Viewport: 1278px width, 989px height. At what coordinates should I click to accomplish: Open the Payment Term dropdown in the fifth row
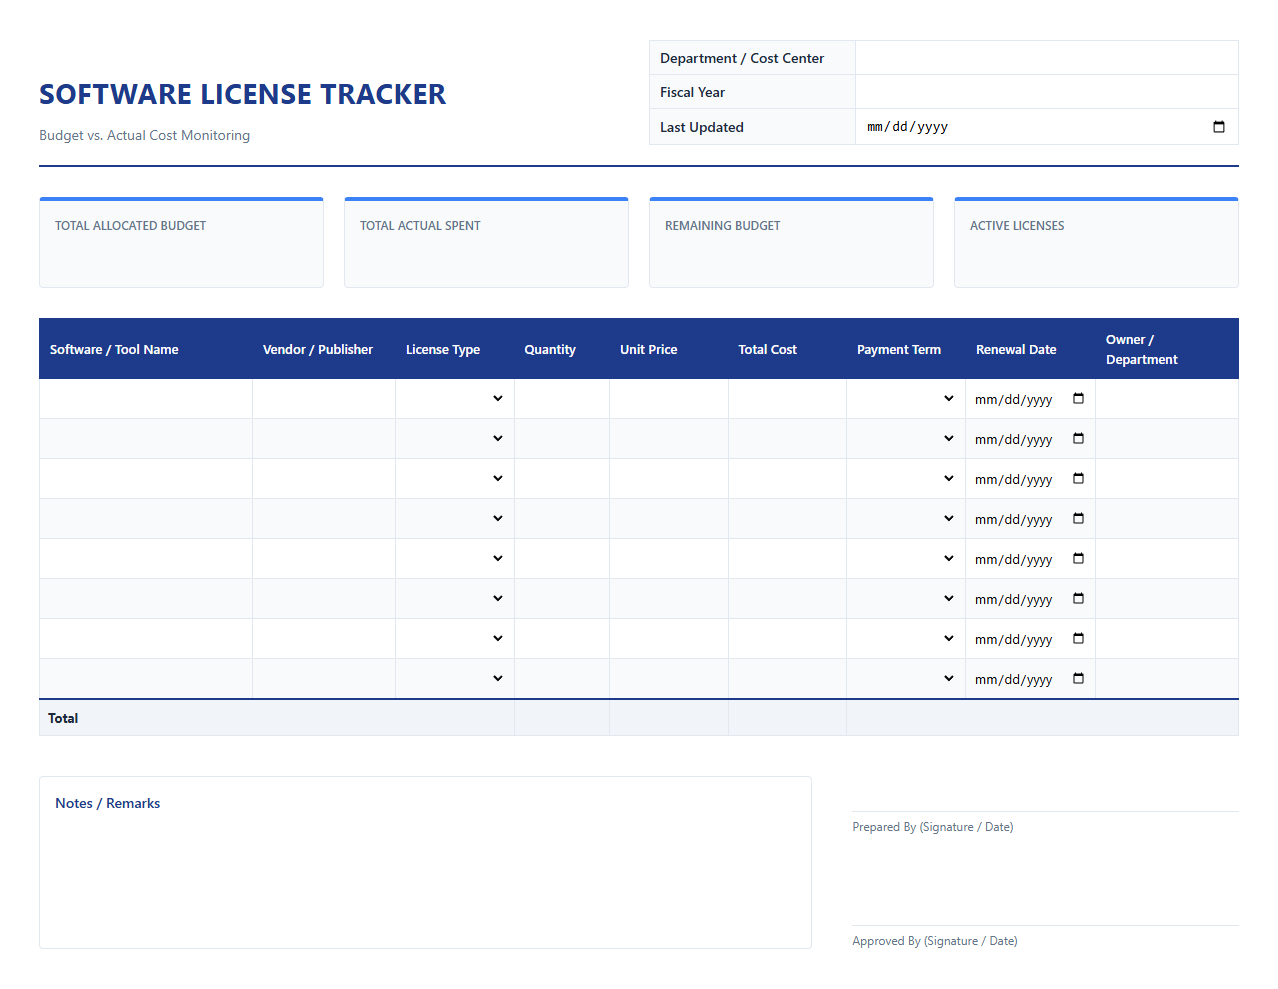[906, 559]
